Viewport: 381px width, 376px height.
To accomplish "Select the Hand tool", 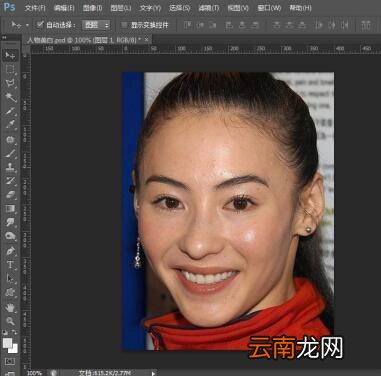I will [10, 307].
